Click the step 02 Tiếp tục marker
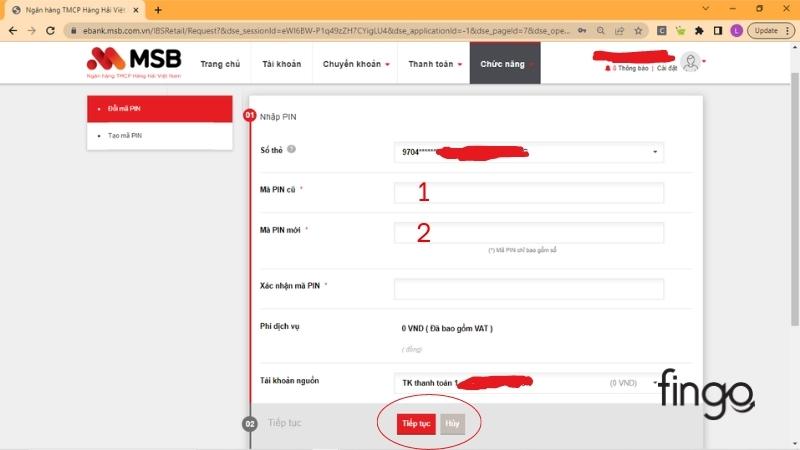 (x=249, y=423)
